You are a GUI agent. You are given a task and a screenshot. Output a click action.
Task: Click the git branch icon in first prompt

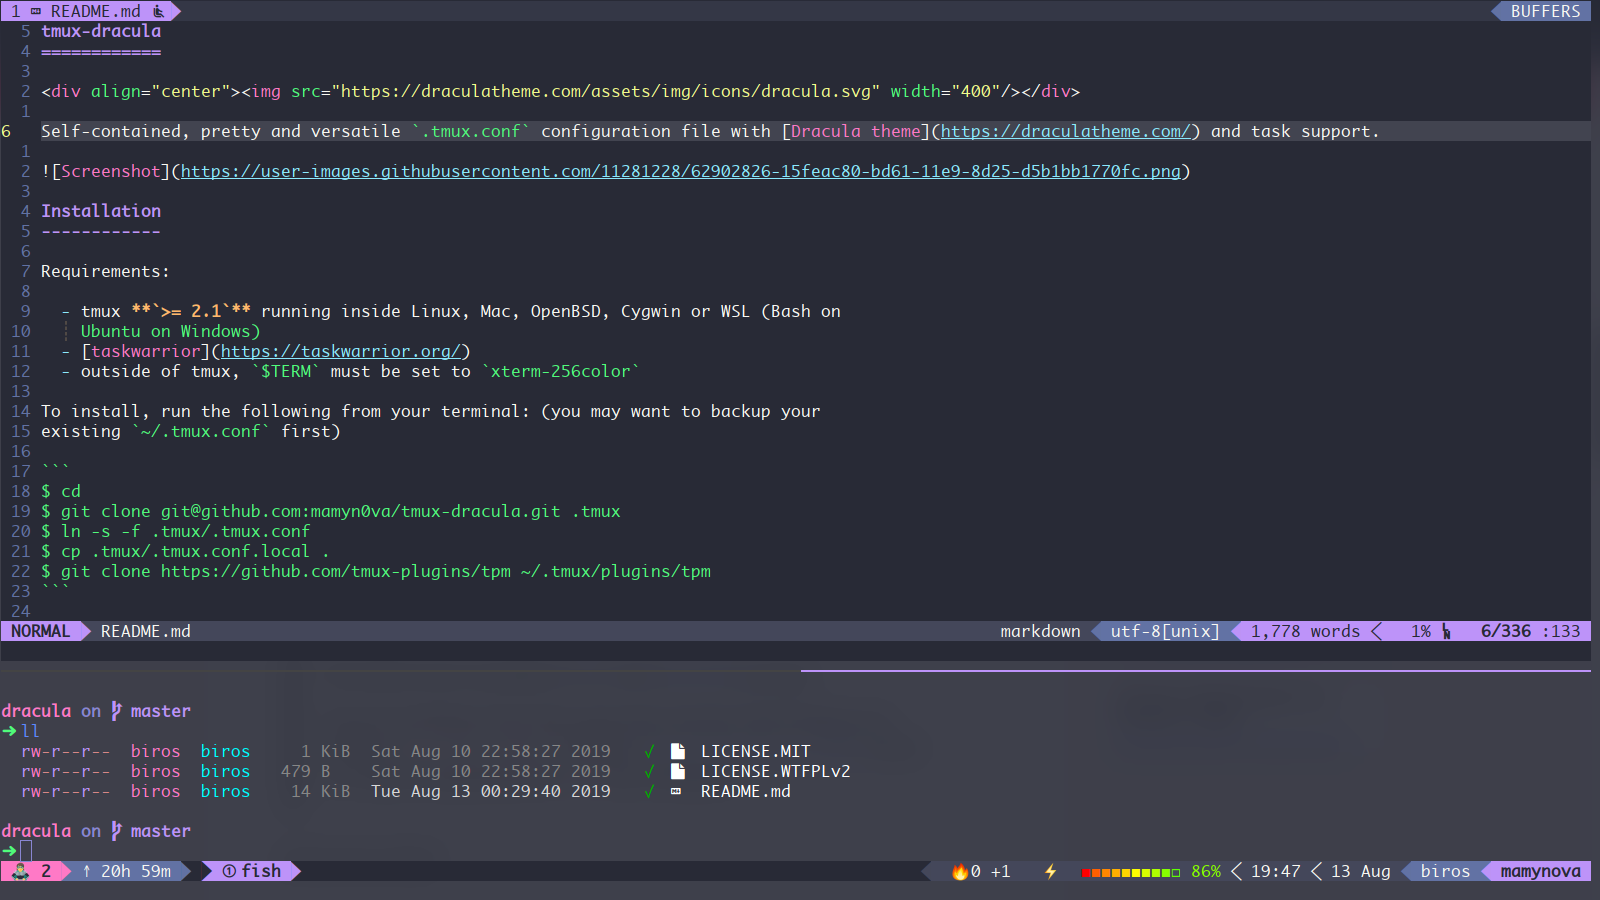click(116, 711)
